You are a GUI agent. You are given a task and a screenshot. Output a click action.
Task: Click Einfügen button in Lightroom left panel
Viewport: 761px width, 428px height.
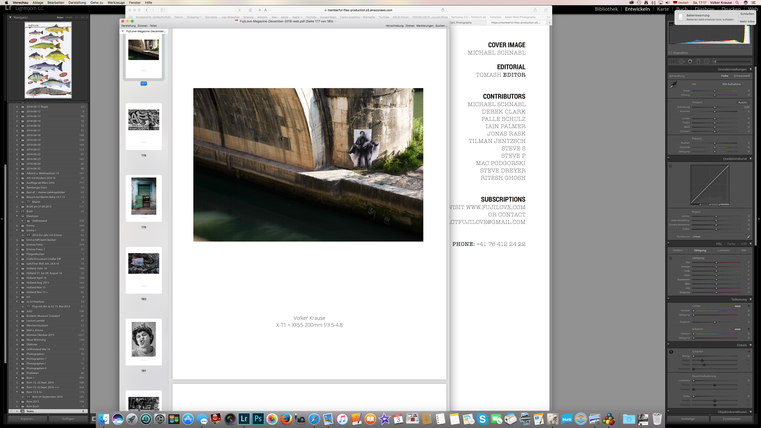tap(68, 419)
